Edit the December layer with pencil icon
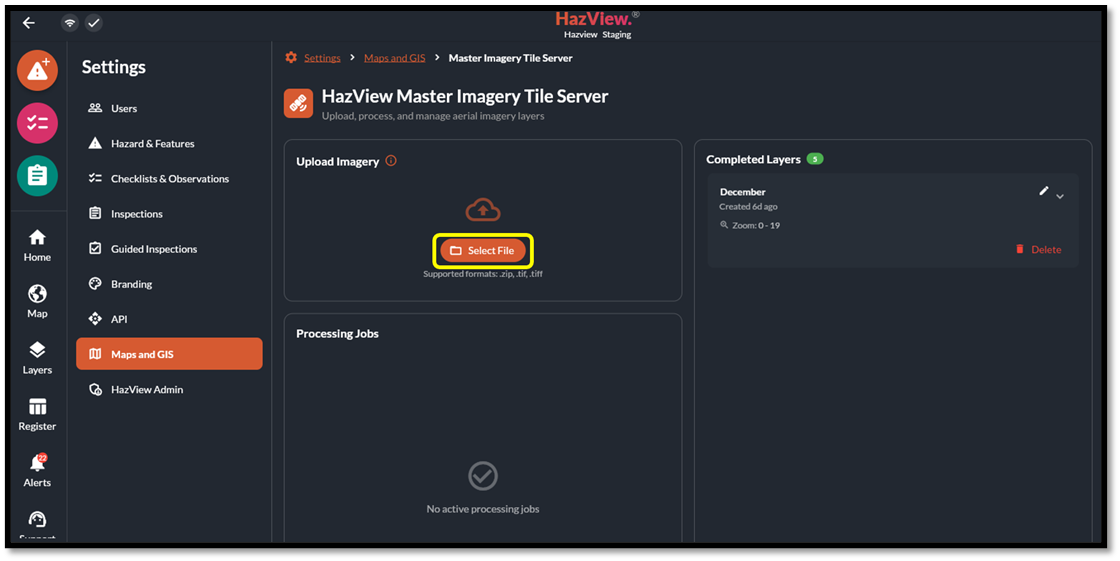The height and width of the screenshot is (561, 1120). click(x=1044, y=191)
